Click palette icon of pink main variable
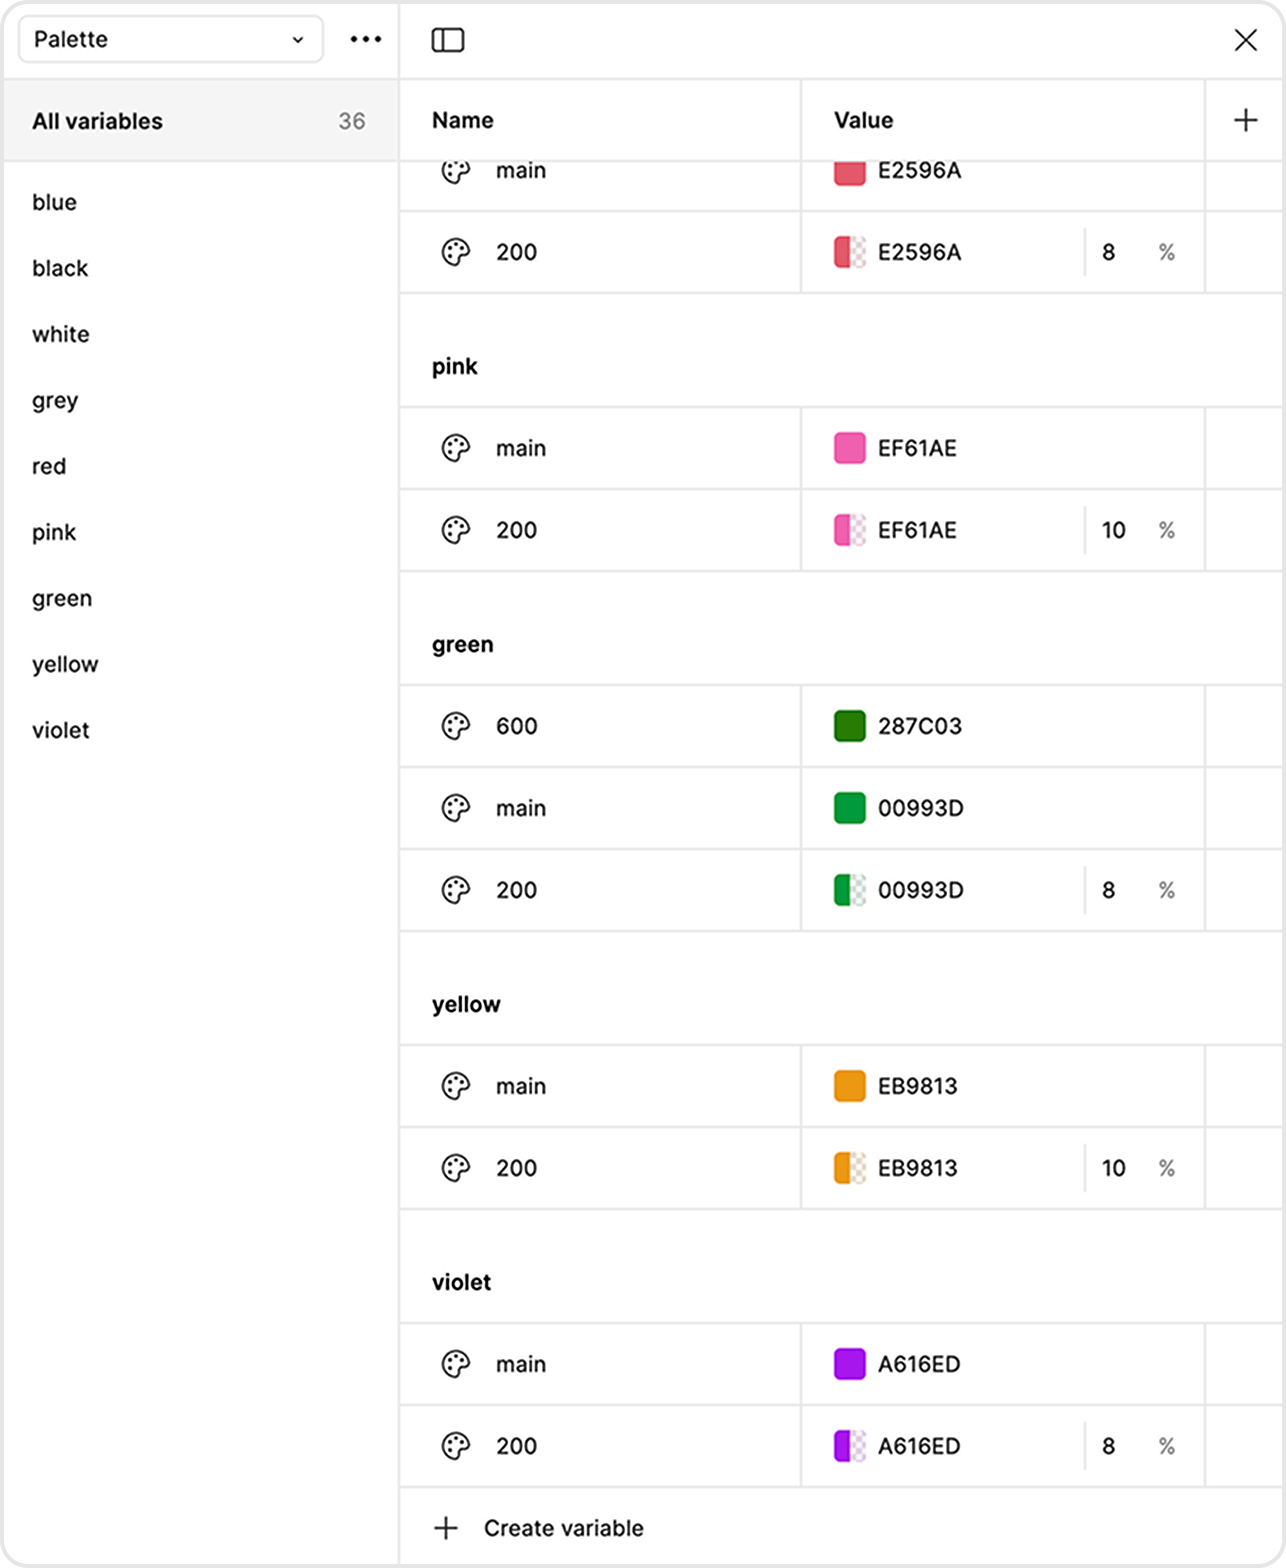Screen dimensions: 1286x1568 click(456, 448)
